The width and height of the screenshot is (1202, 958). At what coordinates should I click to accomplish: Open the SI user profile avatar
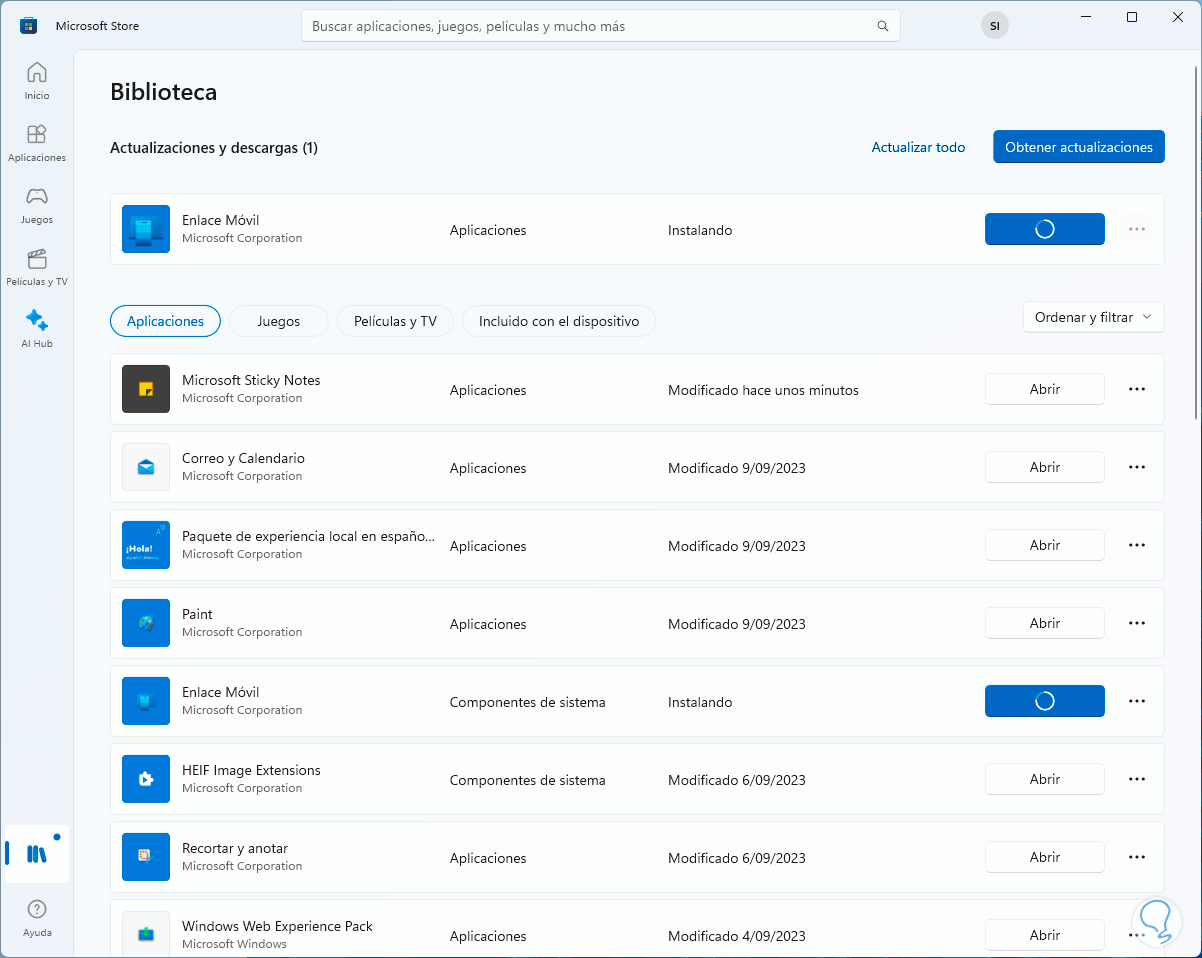[x=994, y=26]
